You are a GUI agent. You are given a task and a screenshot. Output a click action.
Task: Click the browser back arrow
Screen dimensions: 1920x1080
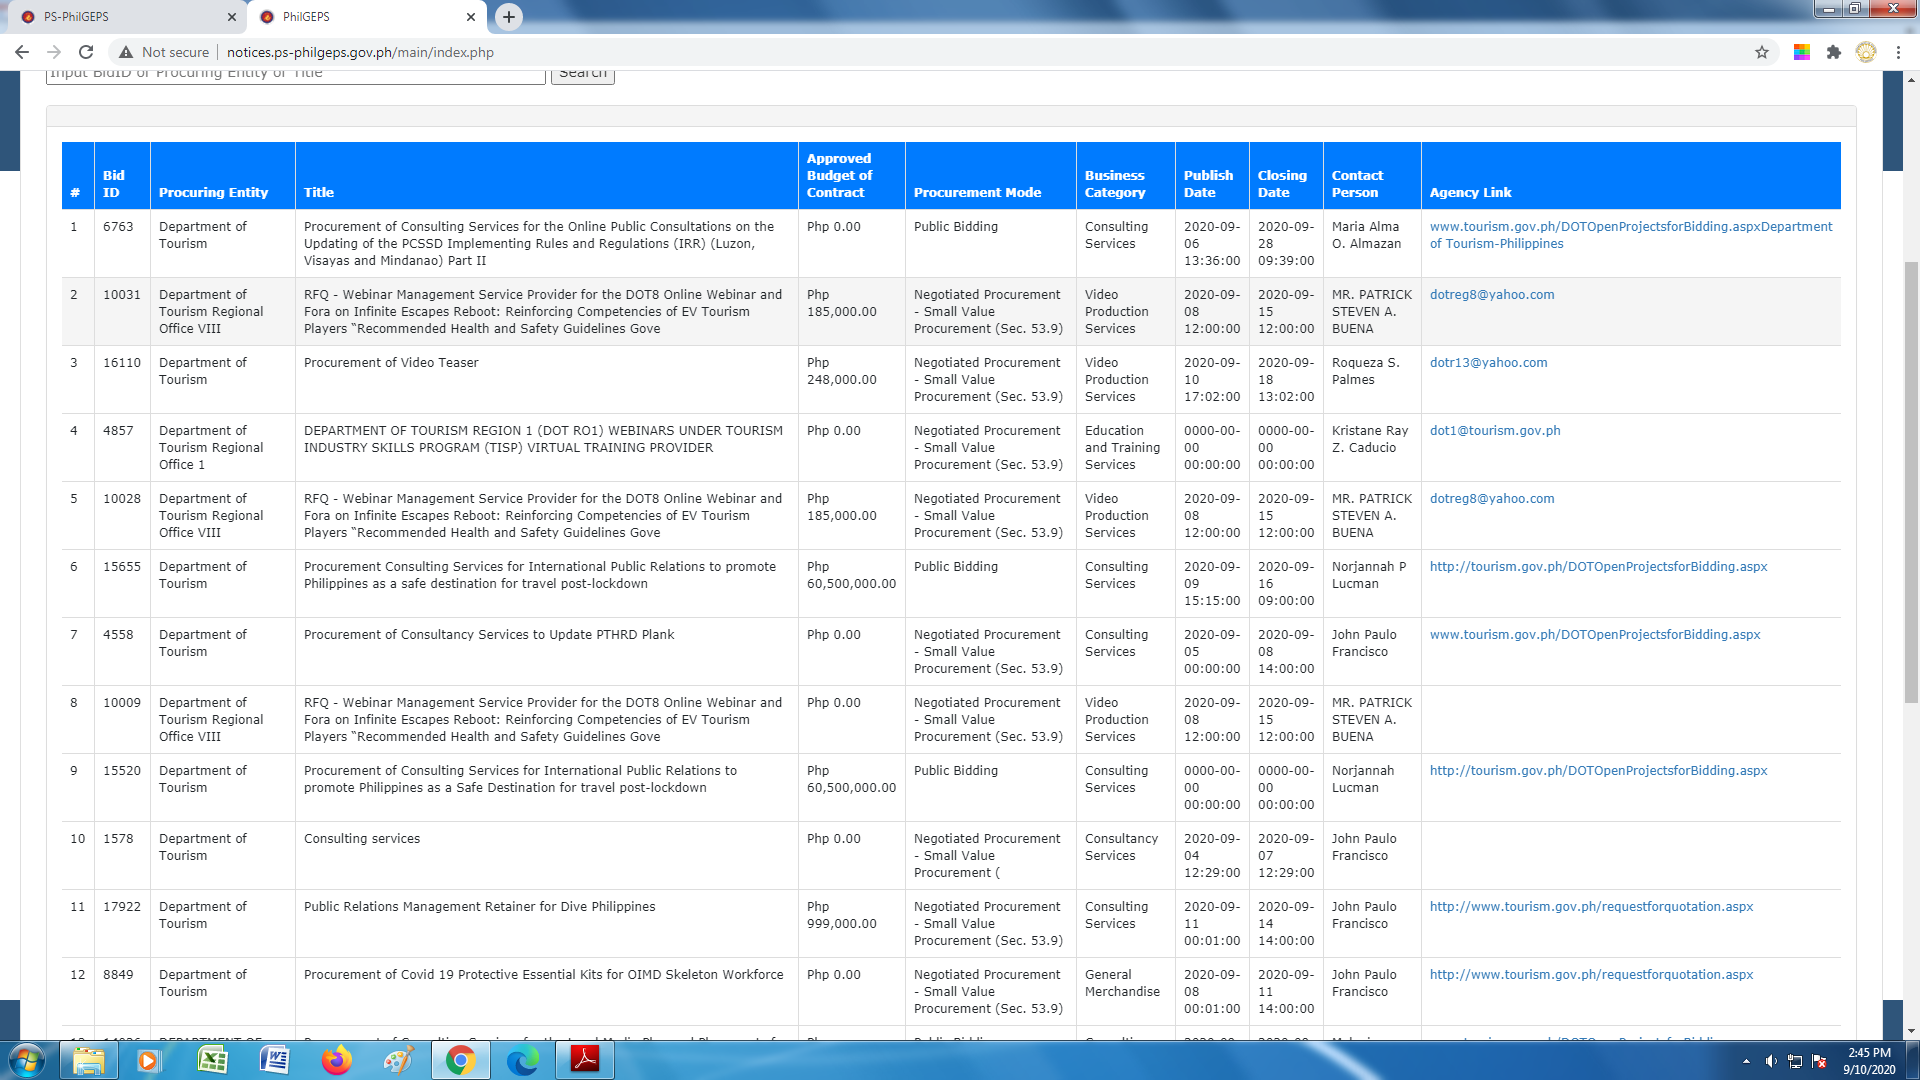pos(22,52)
